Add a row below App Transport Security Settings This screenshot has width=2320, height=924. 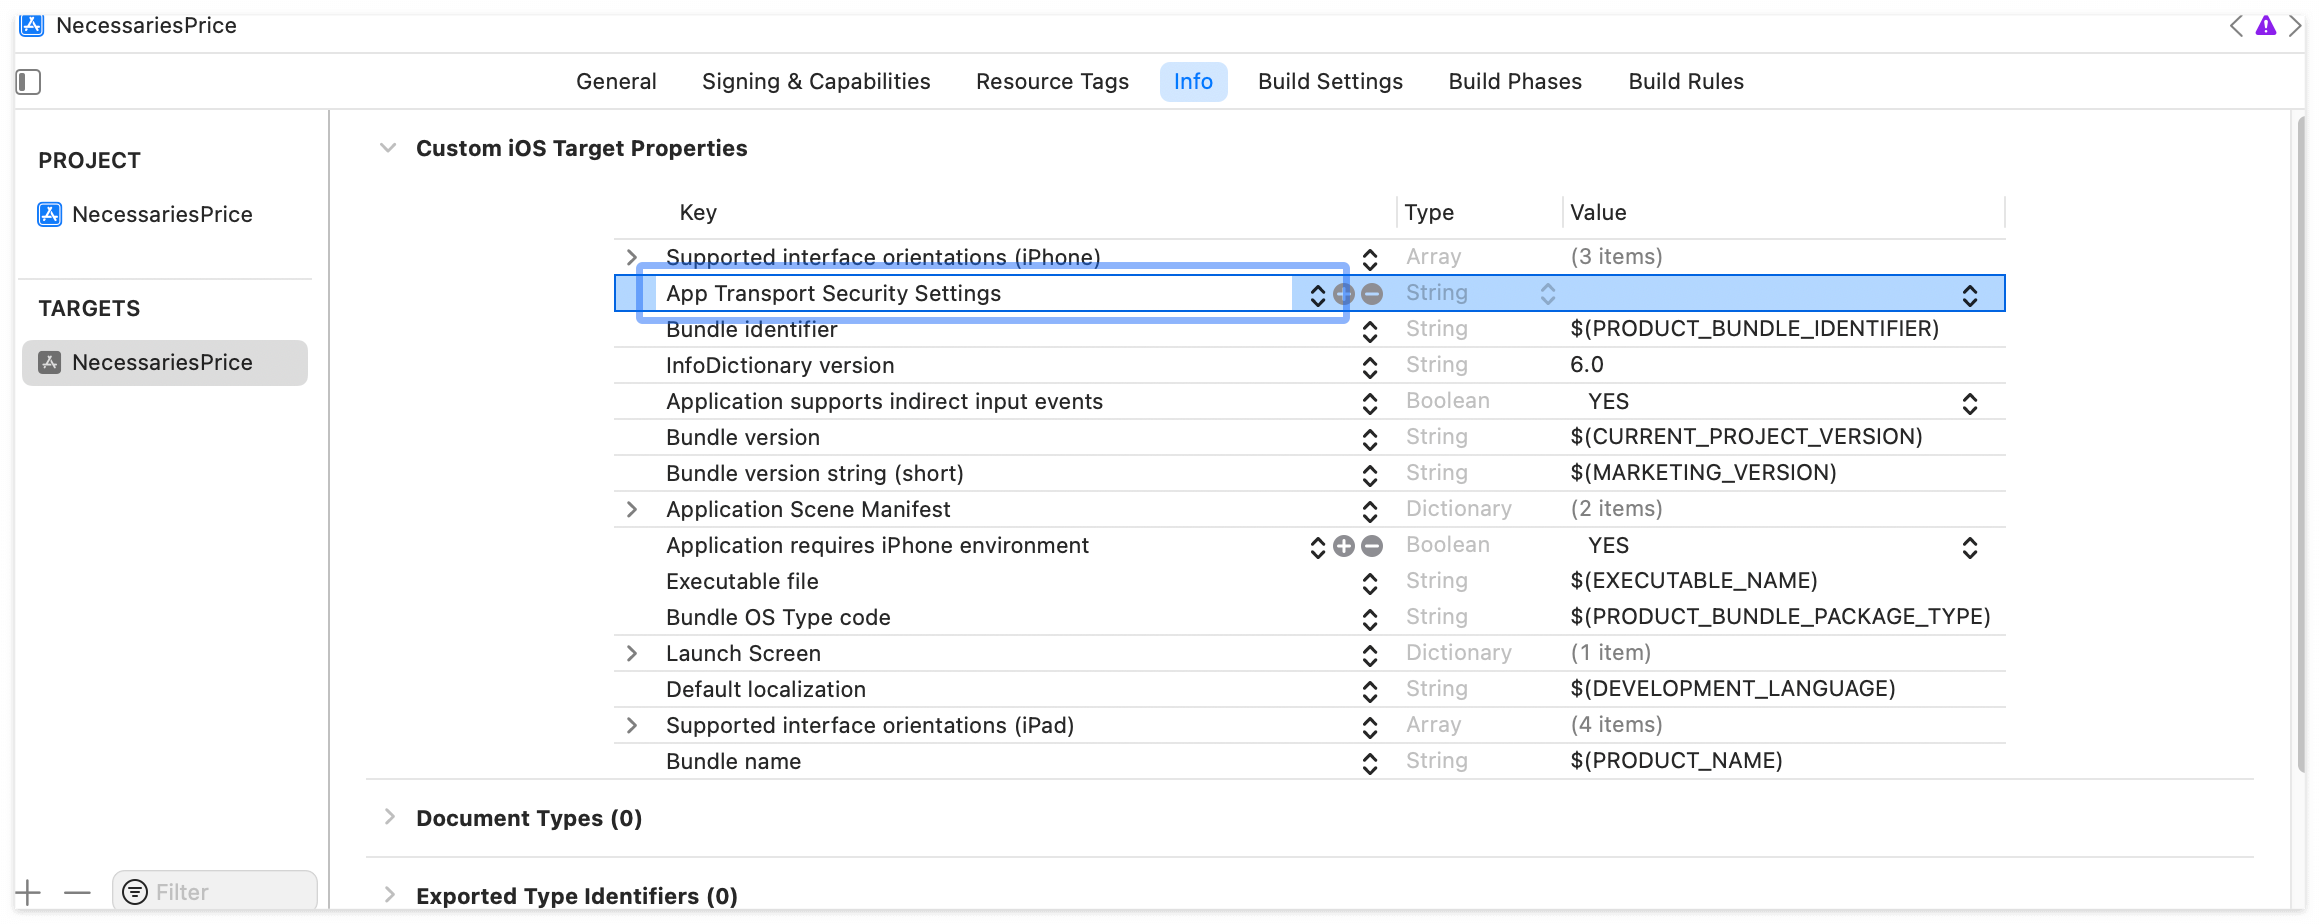1344,294
